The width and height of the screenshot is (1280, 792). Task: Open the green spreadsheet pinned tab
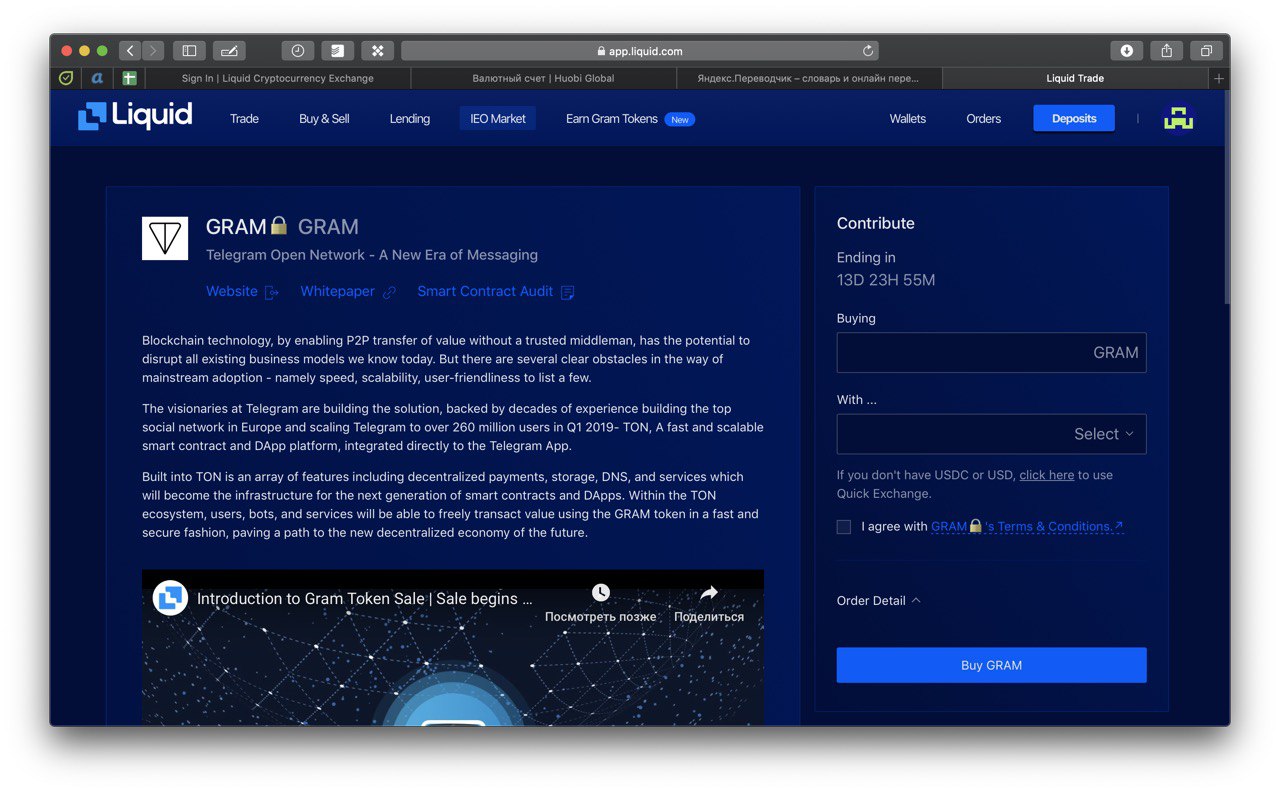point(129,78)
